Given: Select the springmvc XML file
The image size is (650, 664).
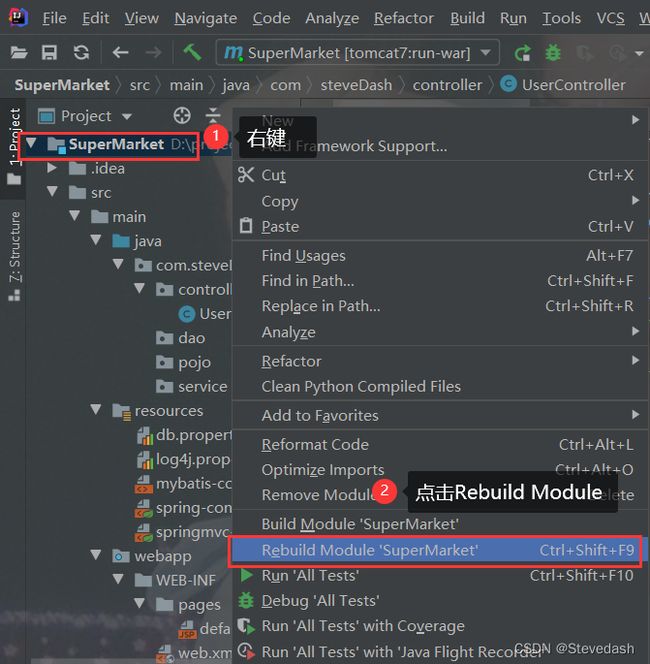Looking at the screenshot, I should click(184, 532).
